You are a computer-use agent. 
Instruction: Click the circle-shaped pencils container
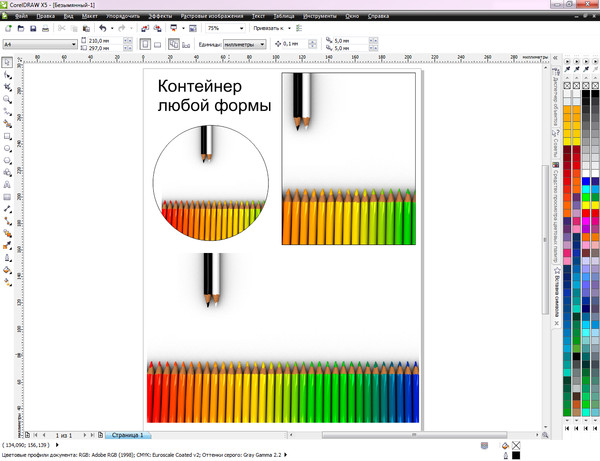tap(210, 183)
